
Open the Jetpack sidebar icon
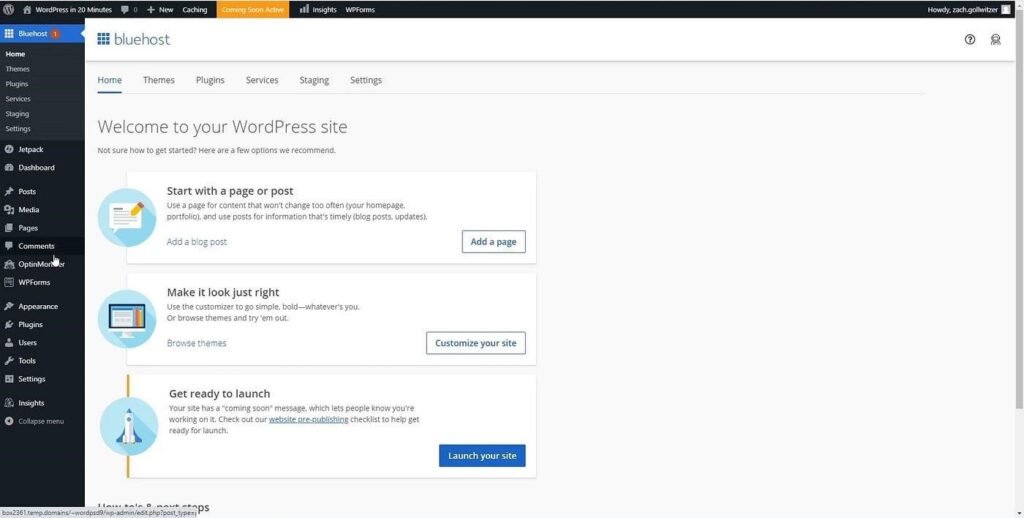tap(9, 150)
